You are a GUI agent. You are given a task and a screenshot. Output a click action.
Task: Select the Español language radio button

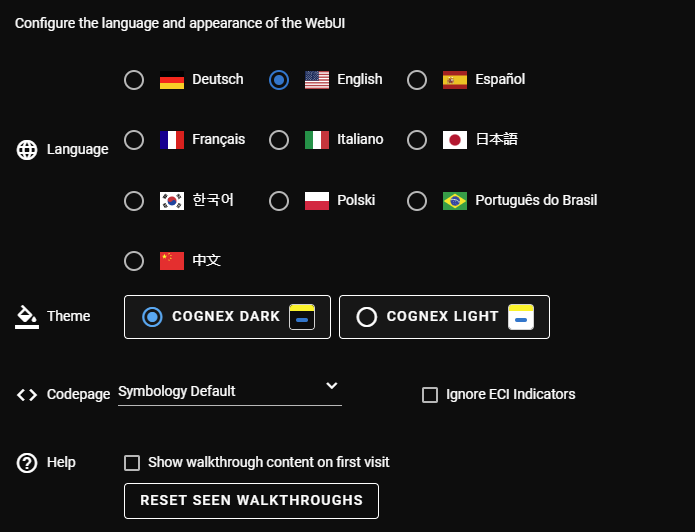[x=417, y=80]
